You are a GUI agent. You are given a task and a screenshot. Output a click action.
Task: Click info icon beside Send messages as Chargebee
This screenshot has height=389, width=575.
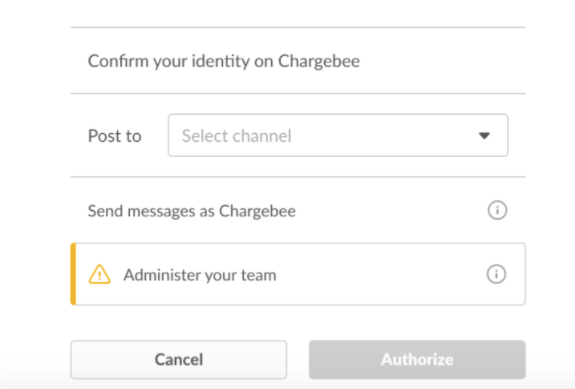(497, 210)
